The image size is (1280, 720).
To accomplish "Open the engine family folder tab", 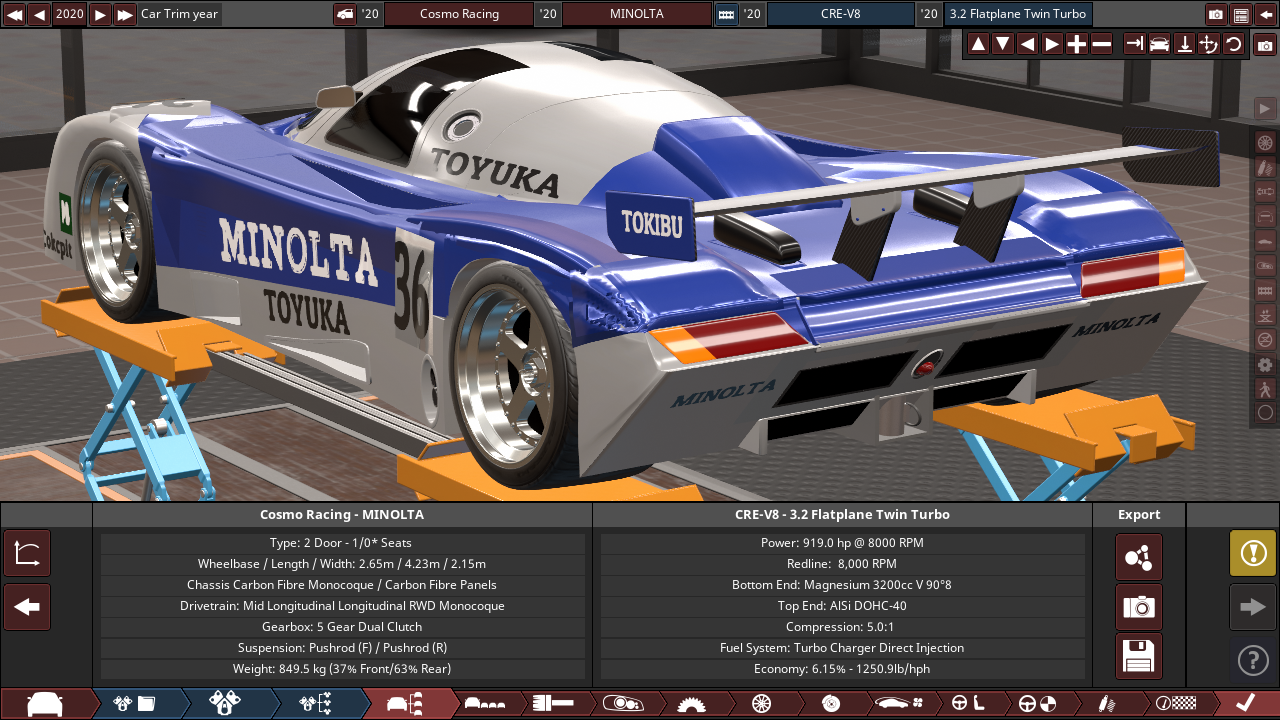I will (x=134, y=704).
